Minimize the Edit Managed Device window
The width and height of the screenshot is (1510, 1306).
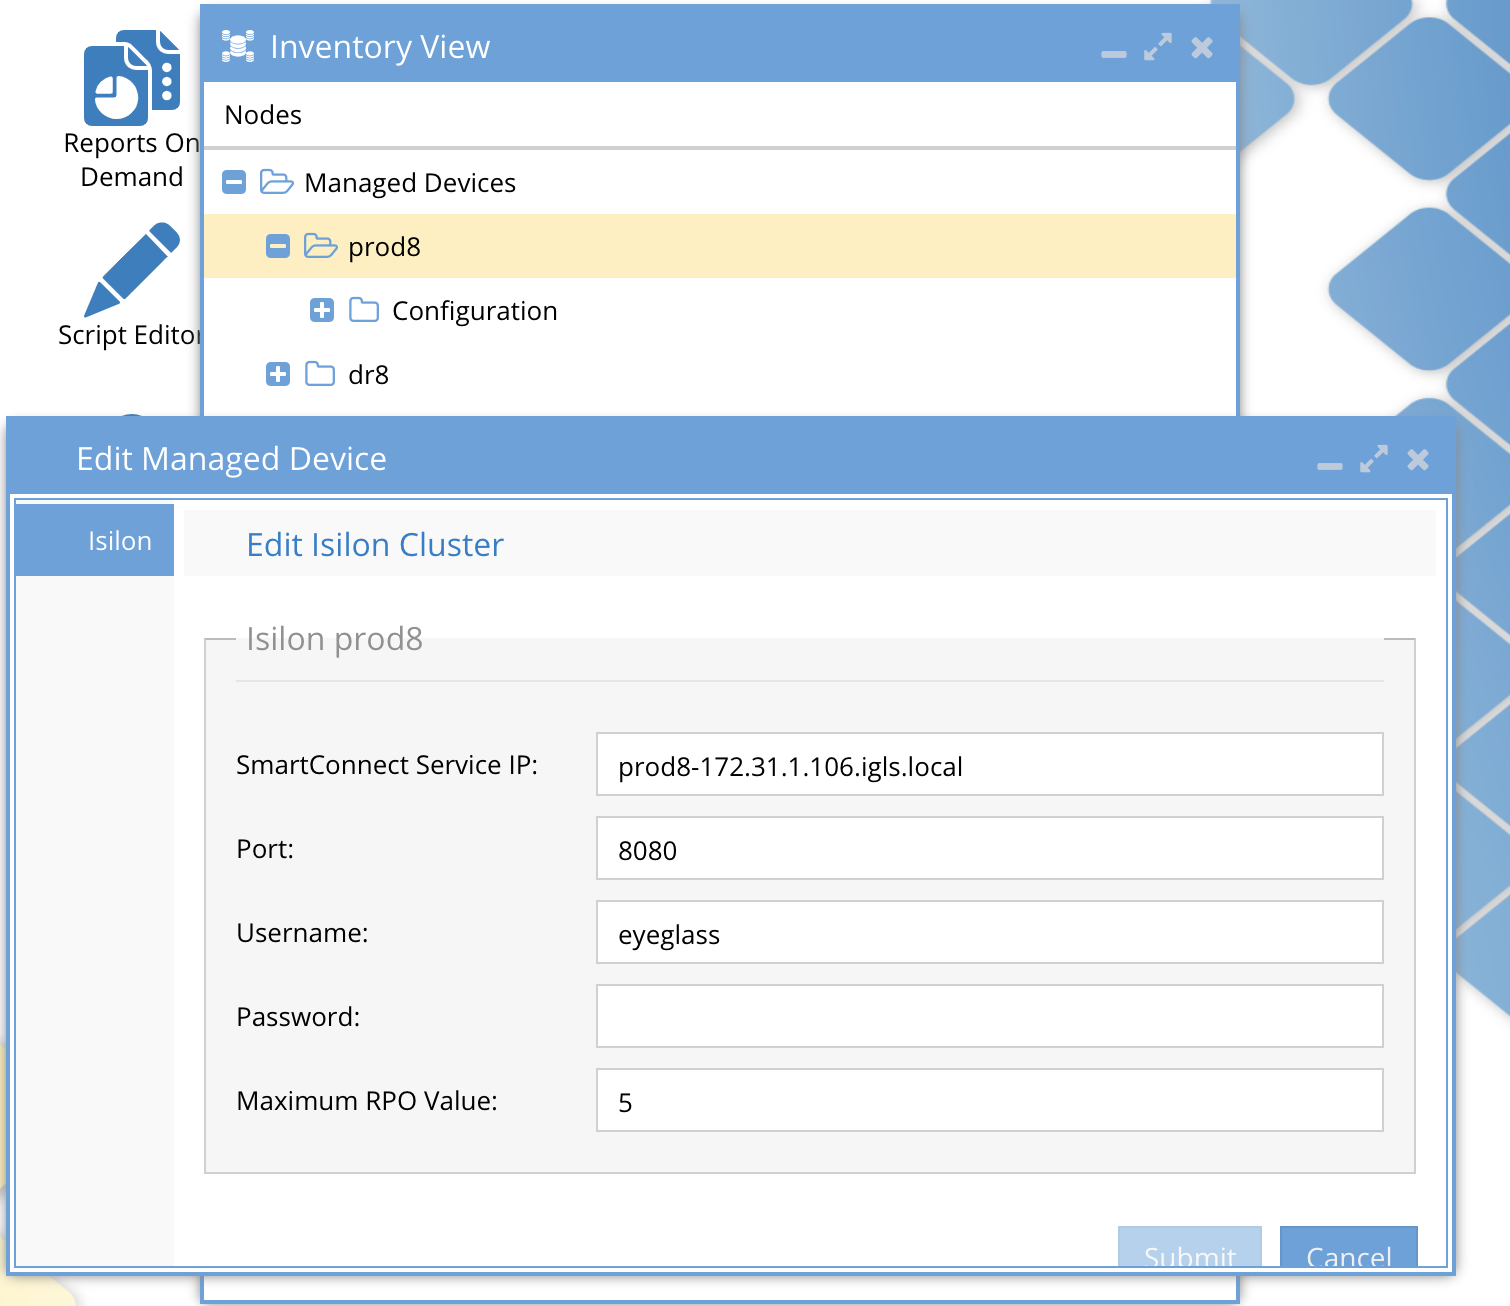[1330, 466]
